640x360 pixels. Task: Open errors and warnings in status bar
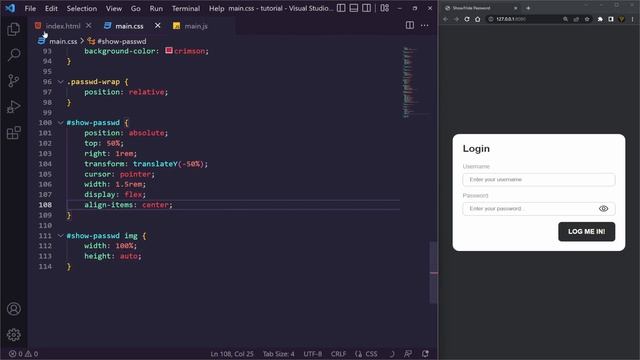(23, 354)
